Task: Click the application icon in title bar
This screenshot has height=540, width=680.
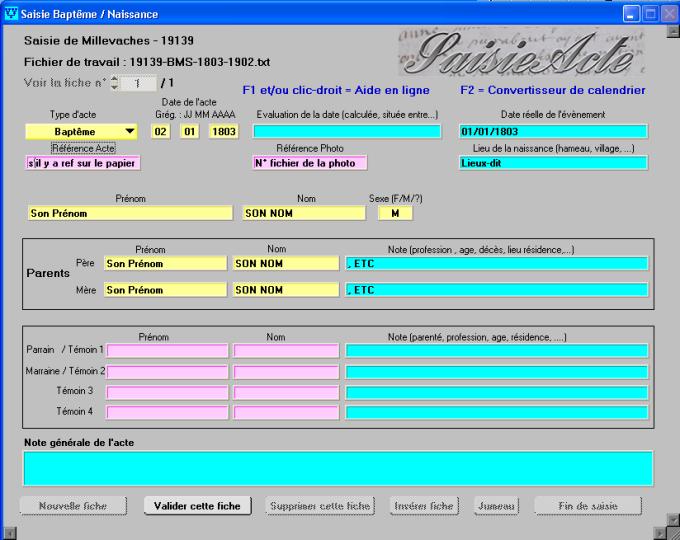Action: coord(11,13)
